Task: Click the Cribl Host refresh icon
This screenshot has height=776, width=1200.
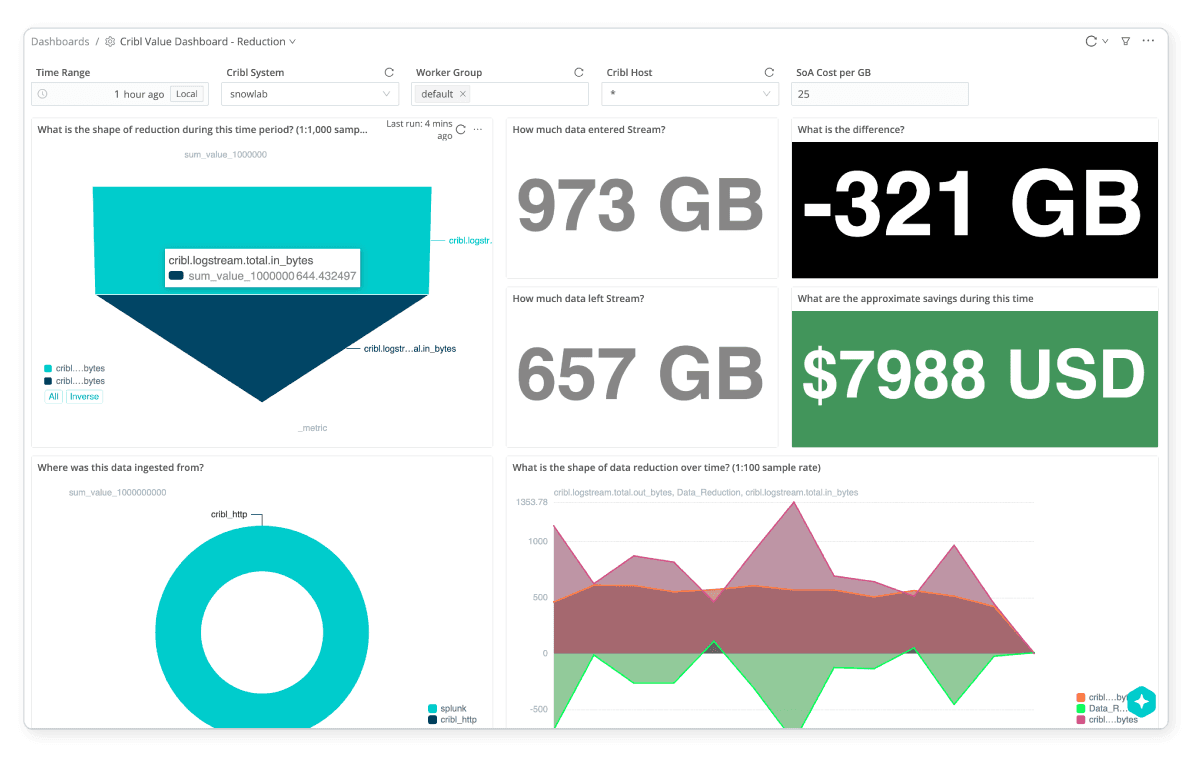Action: [x=769, y=73]
